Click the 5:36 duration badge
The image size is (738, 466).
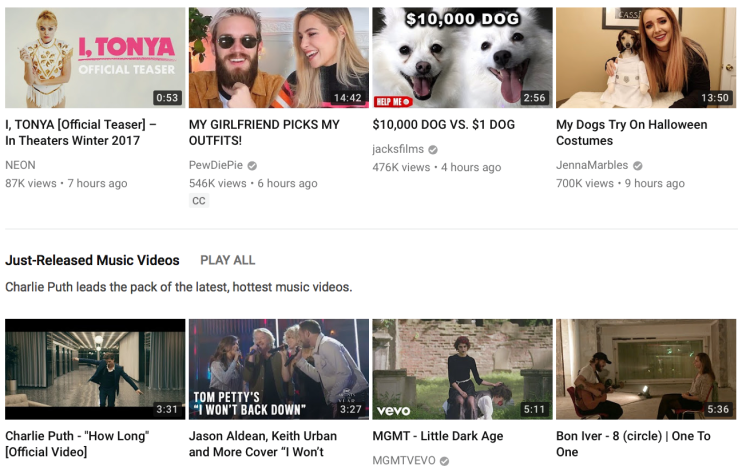pos(718,410)
